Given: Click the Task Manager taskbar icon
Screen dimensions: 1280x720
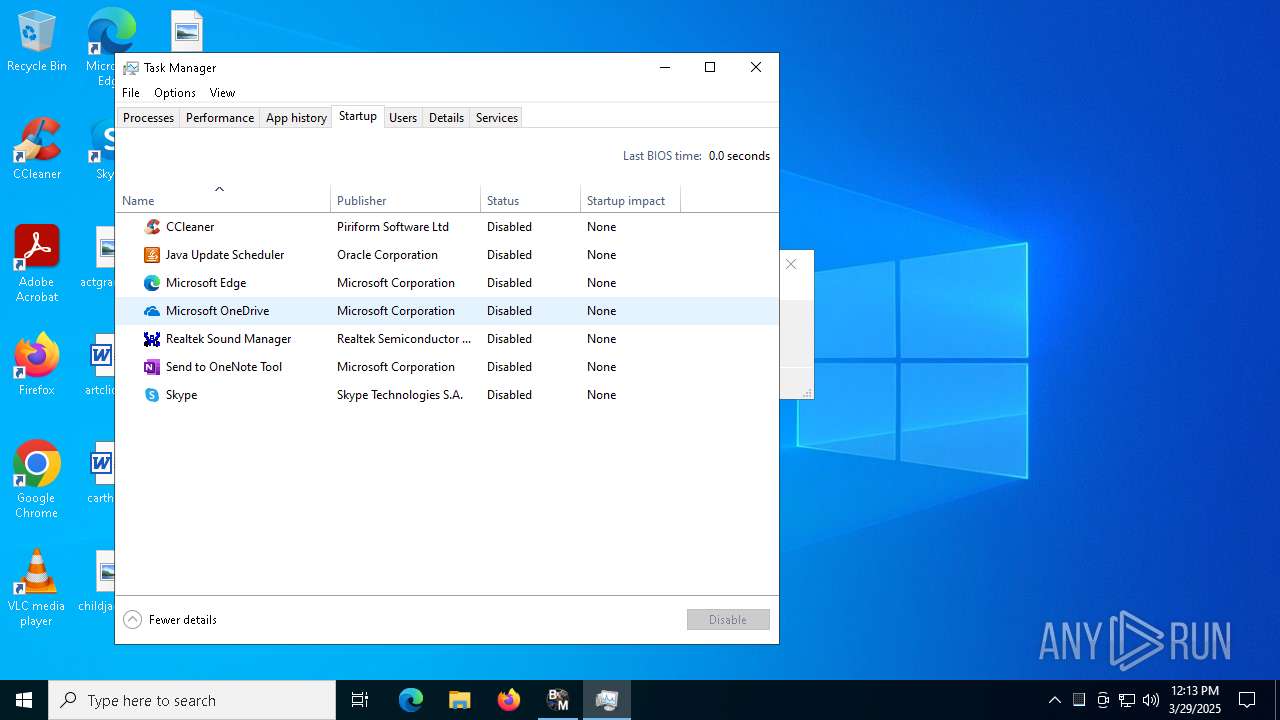Looking at the screenshot, I should (607, 700).
